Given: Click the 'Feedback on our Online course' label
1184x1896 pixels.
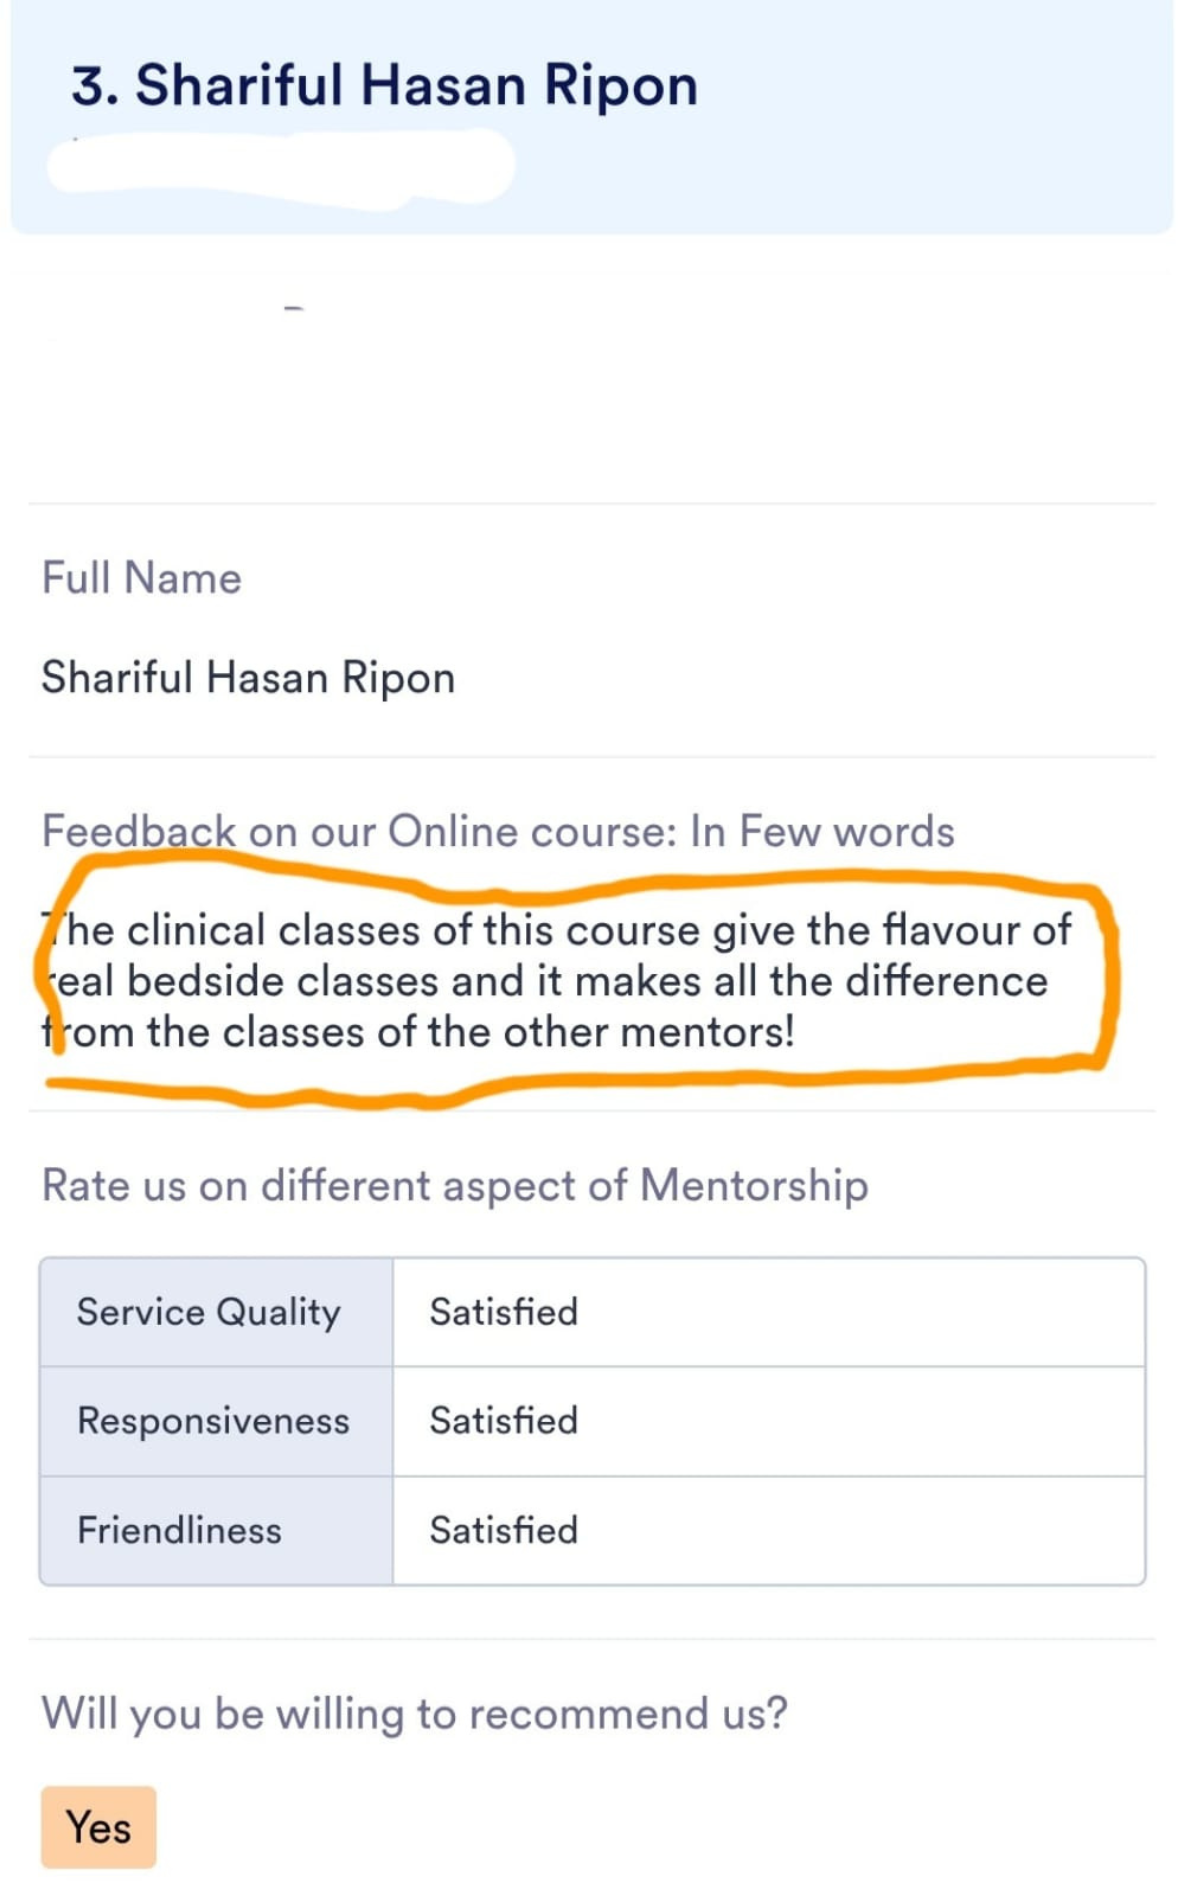Looking at the screenshot, I should point(498,831).
